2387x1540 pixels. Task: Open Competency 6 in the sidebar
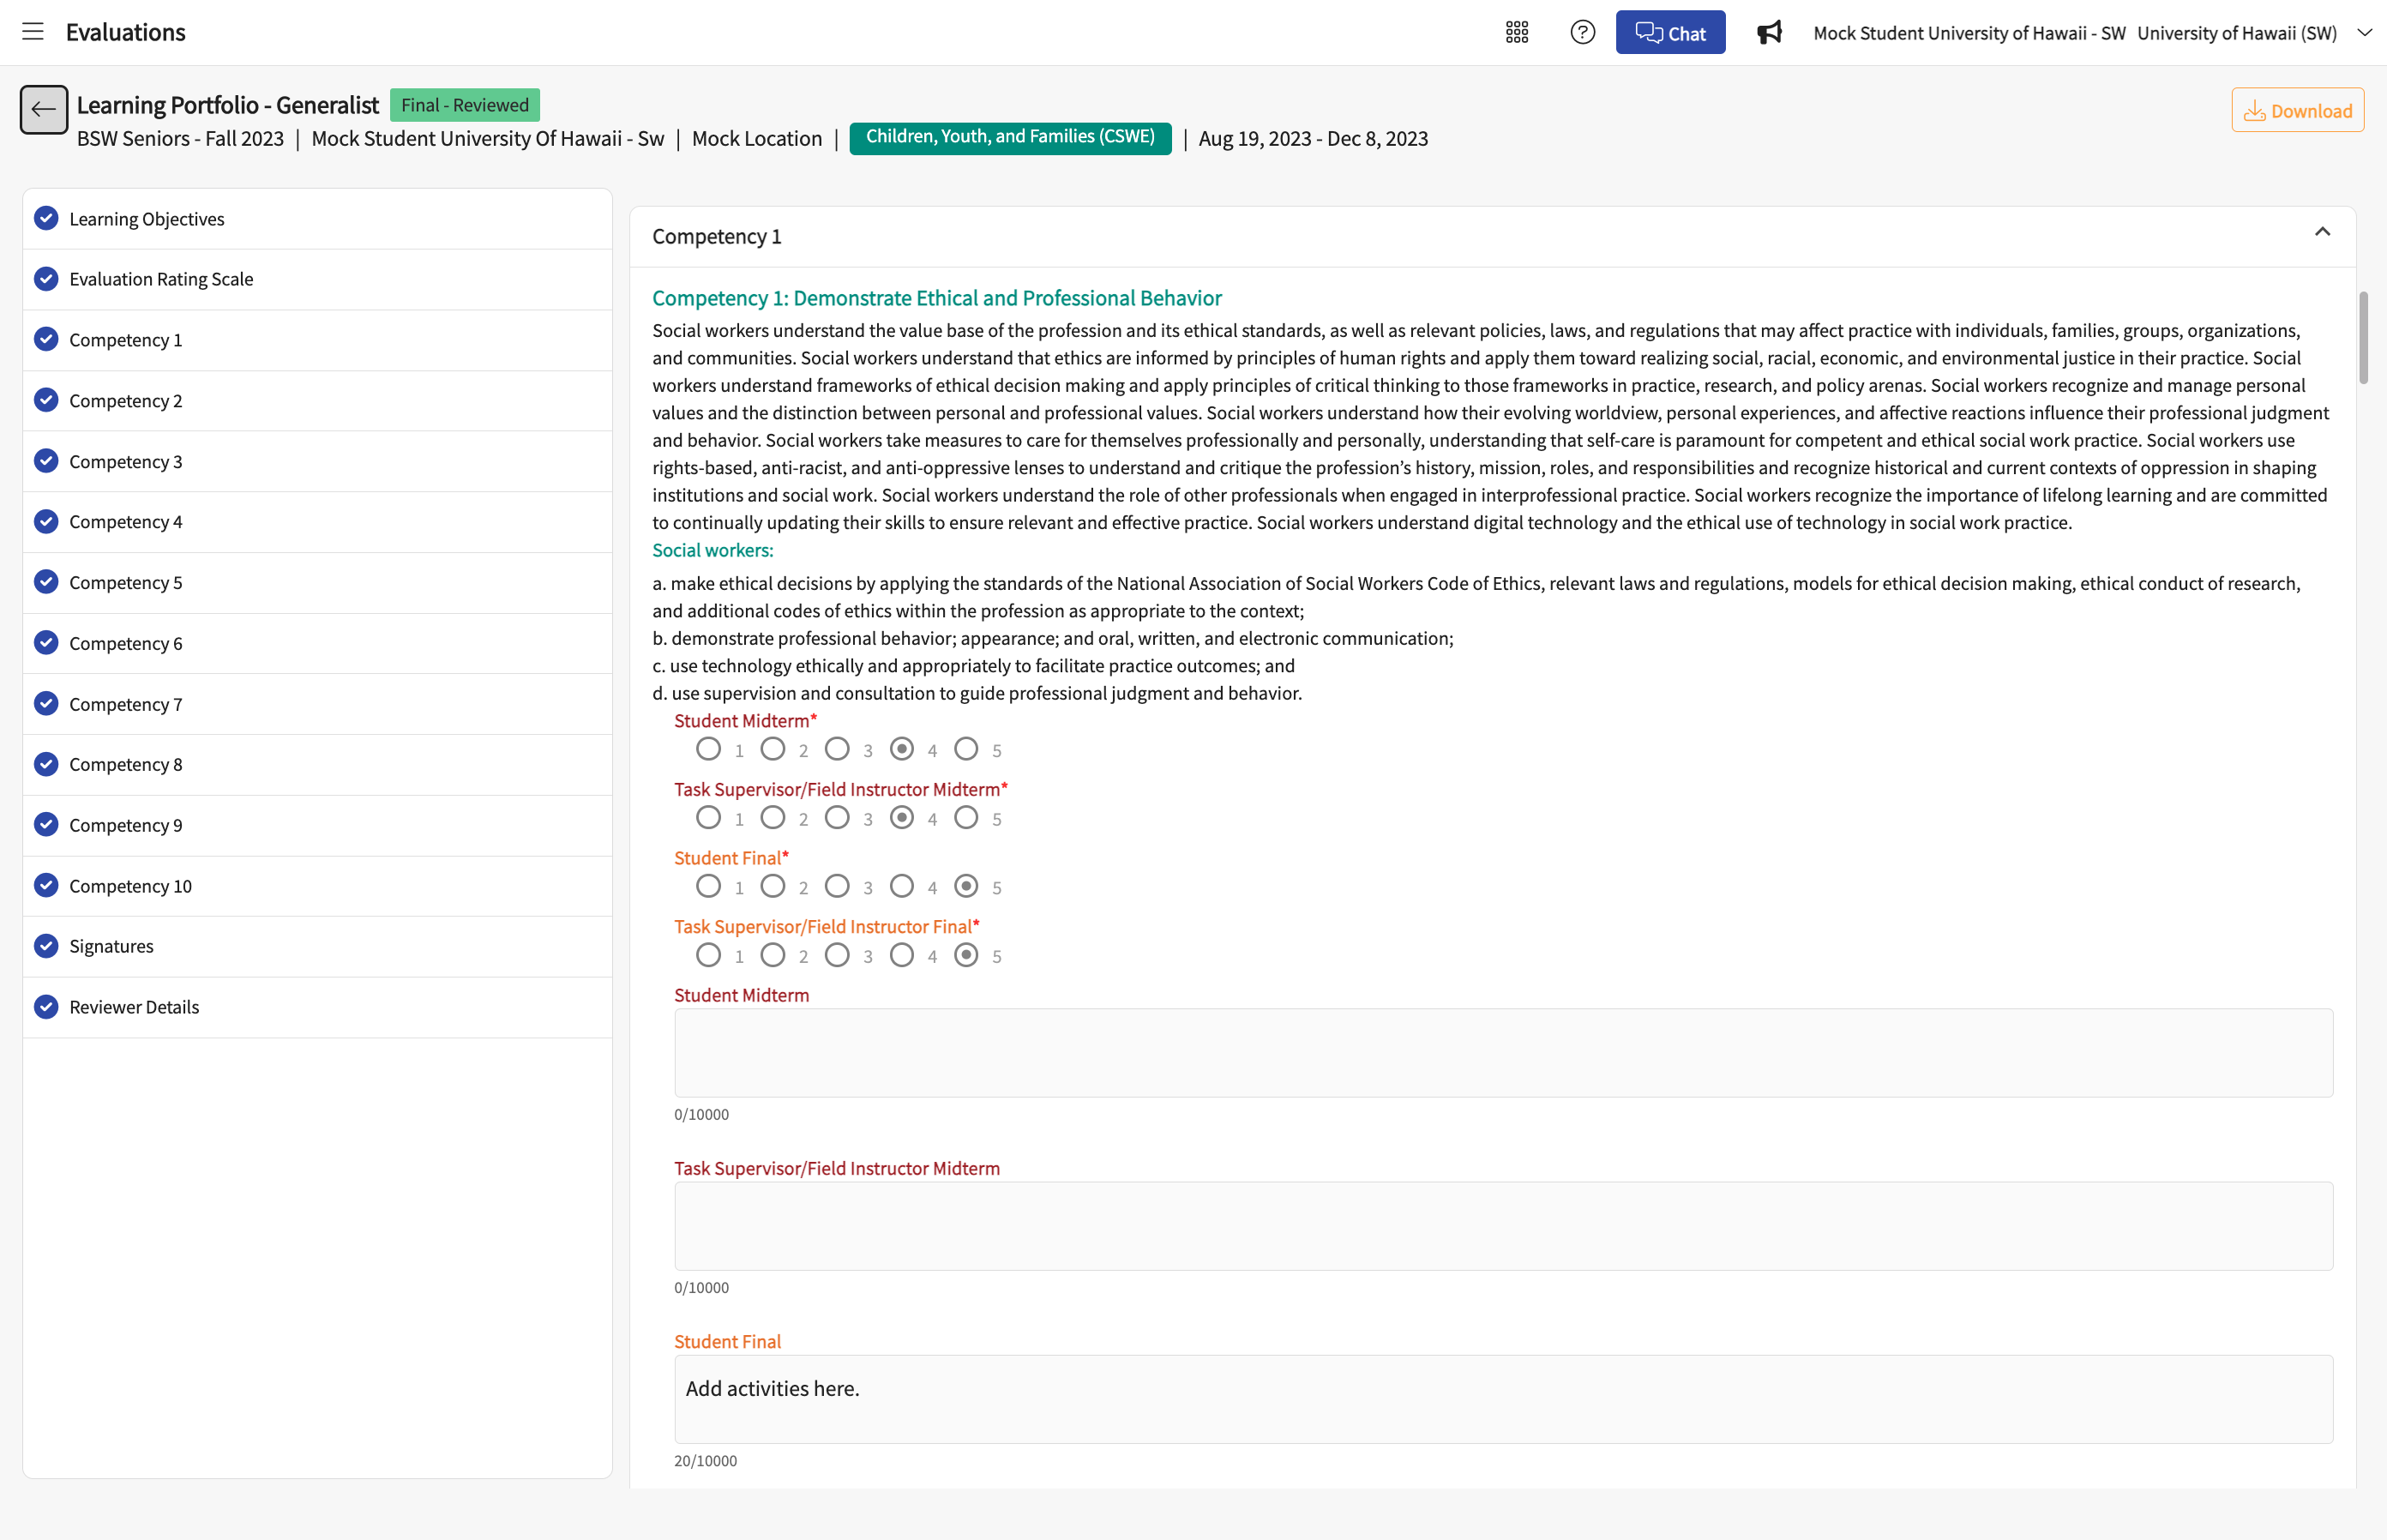point(317,643)
